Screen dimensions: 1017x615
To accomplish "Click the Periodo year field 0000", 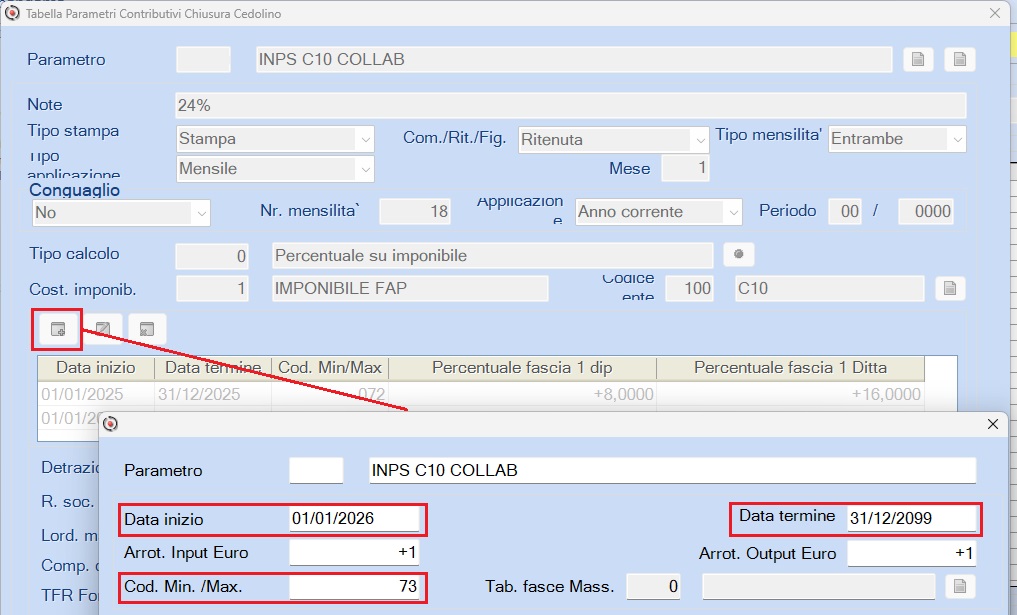I will click(x=926, y=211).
